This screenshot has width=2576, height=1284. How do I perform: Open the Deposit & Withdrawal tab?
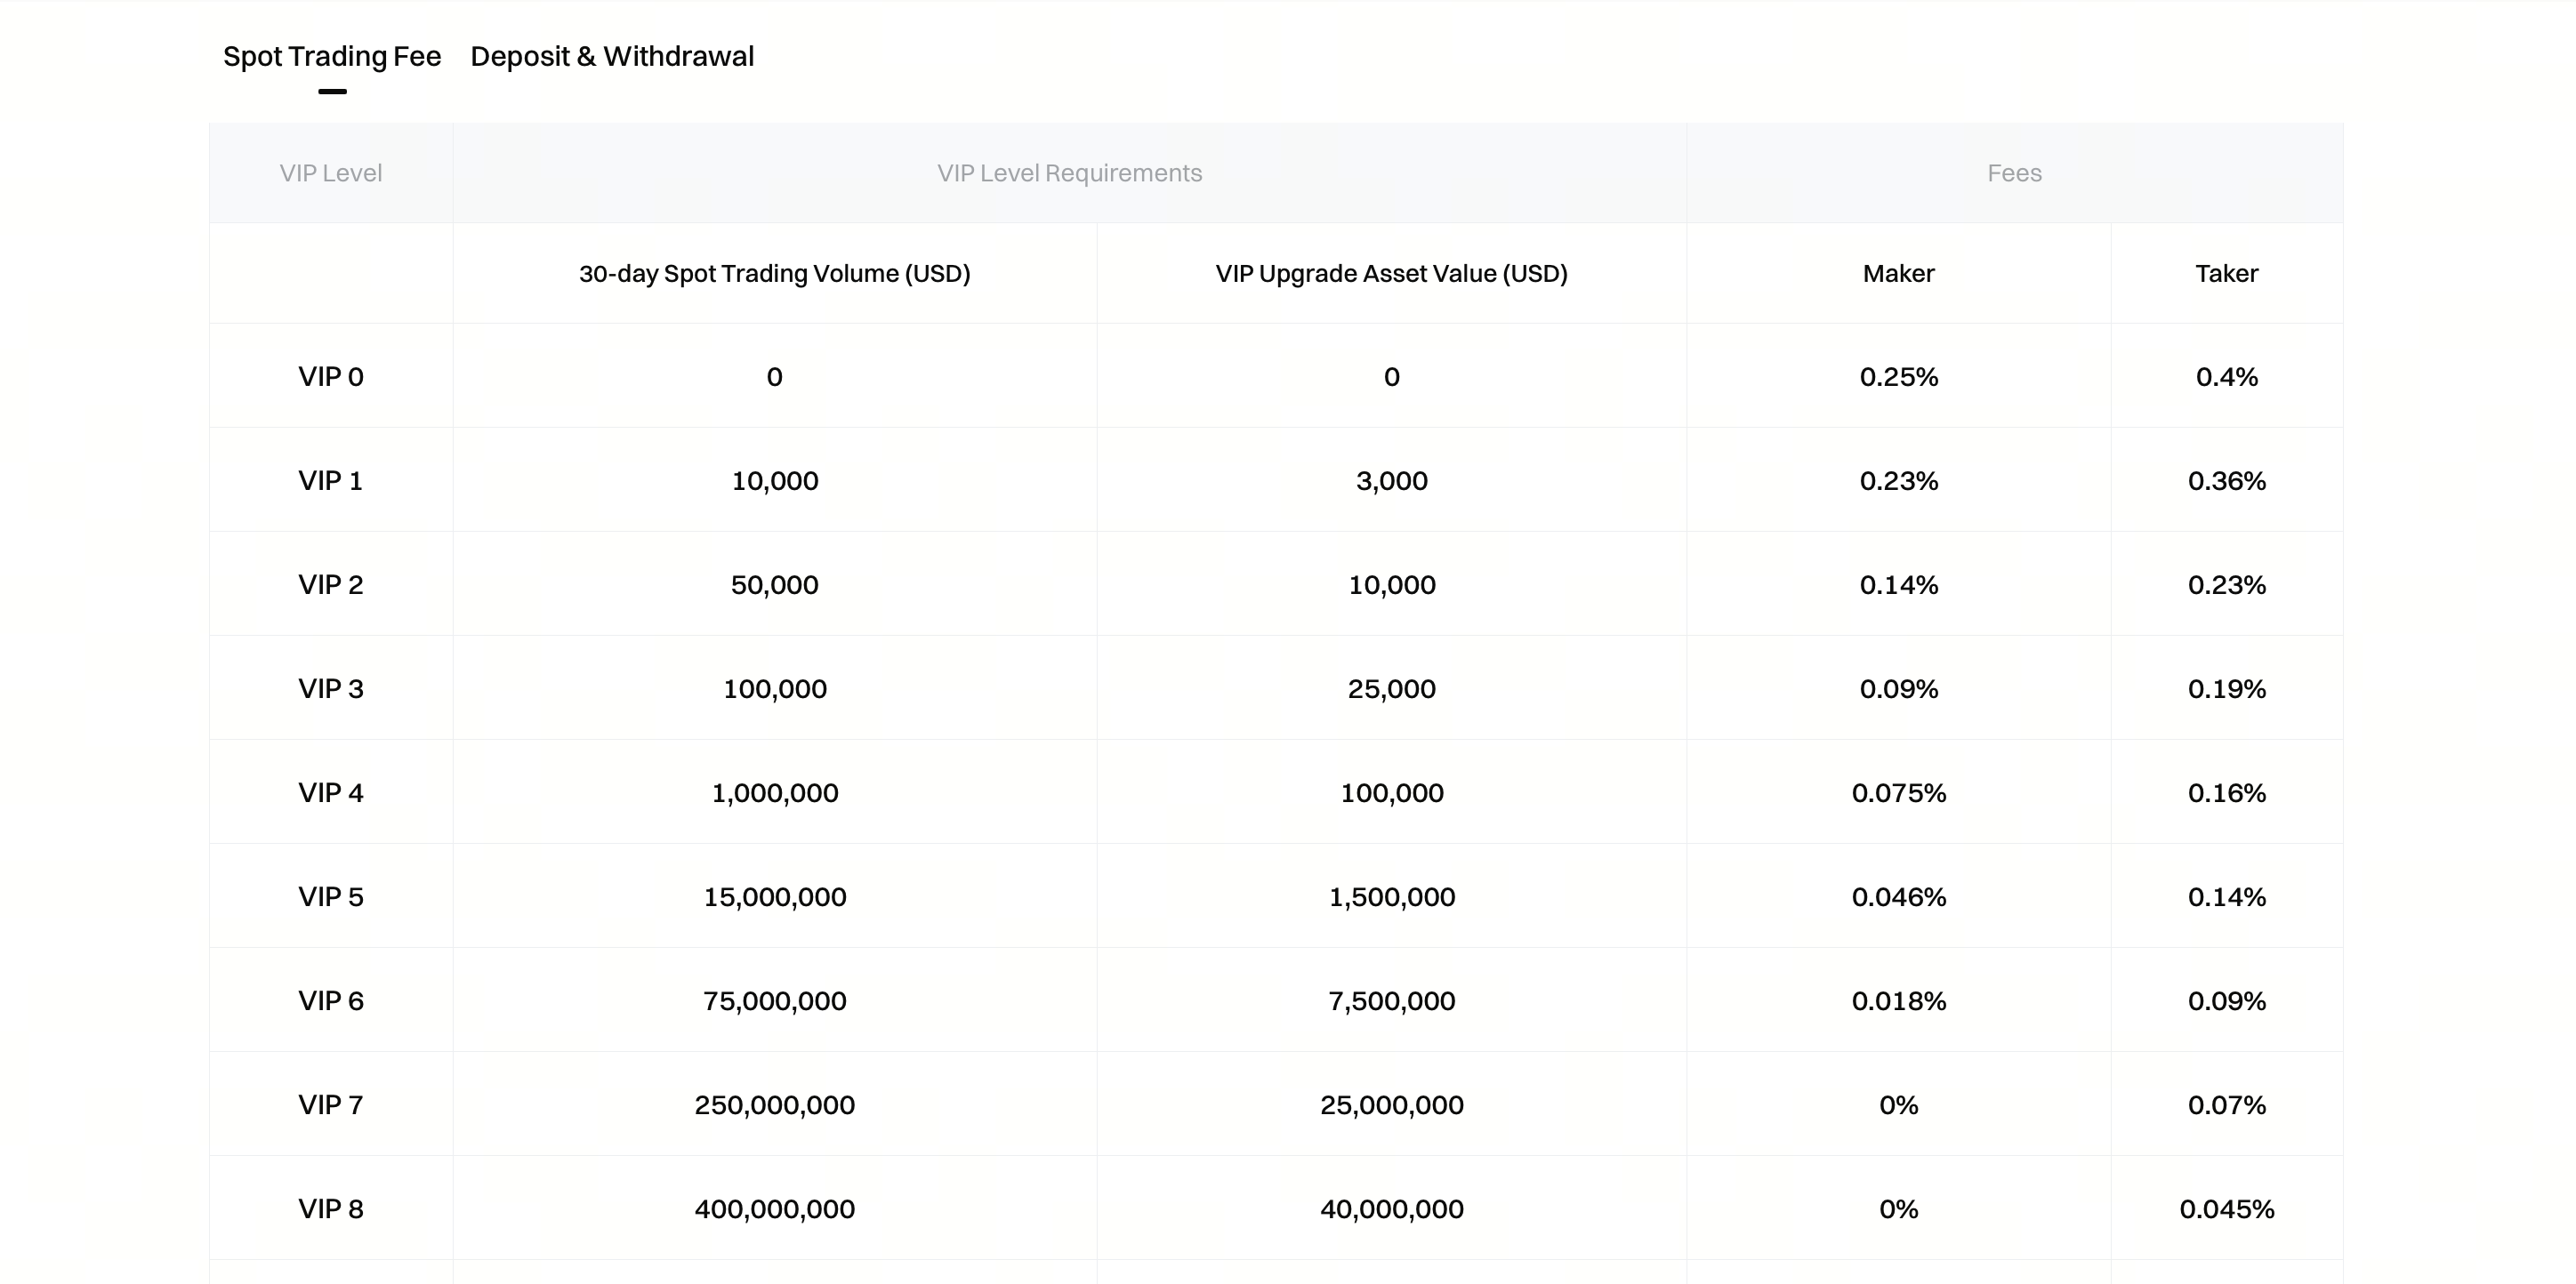coord(612,57)
